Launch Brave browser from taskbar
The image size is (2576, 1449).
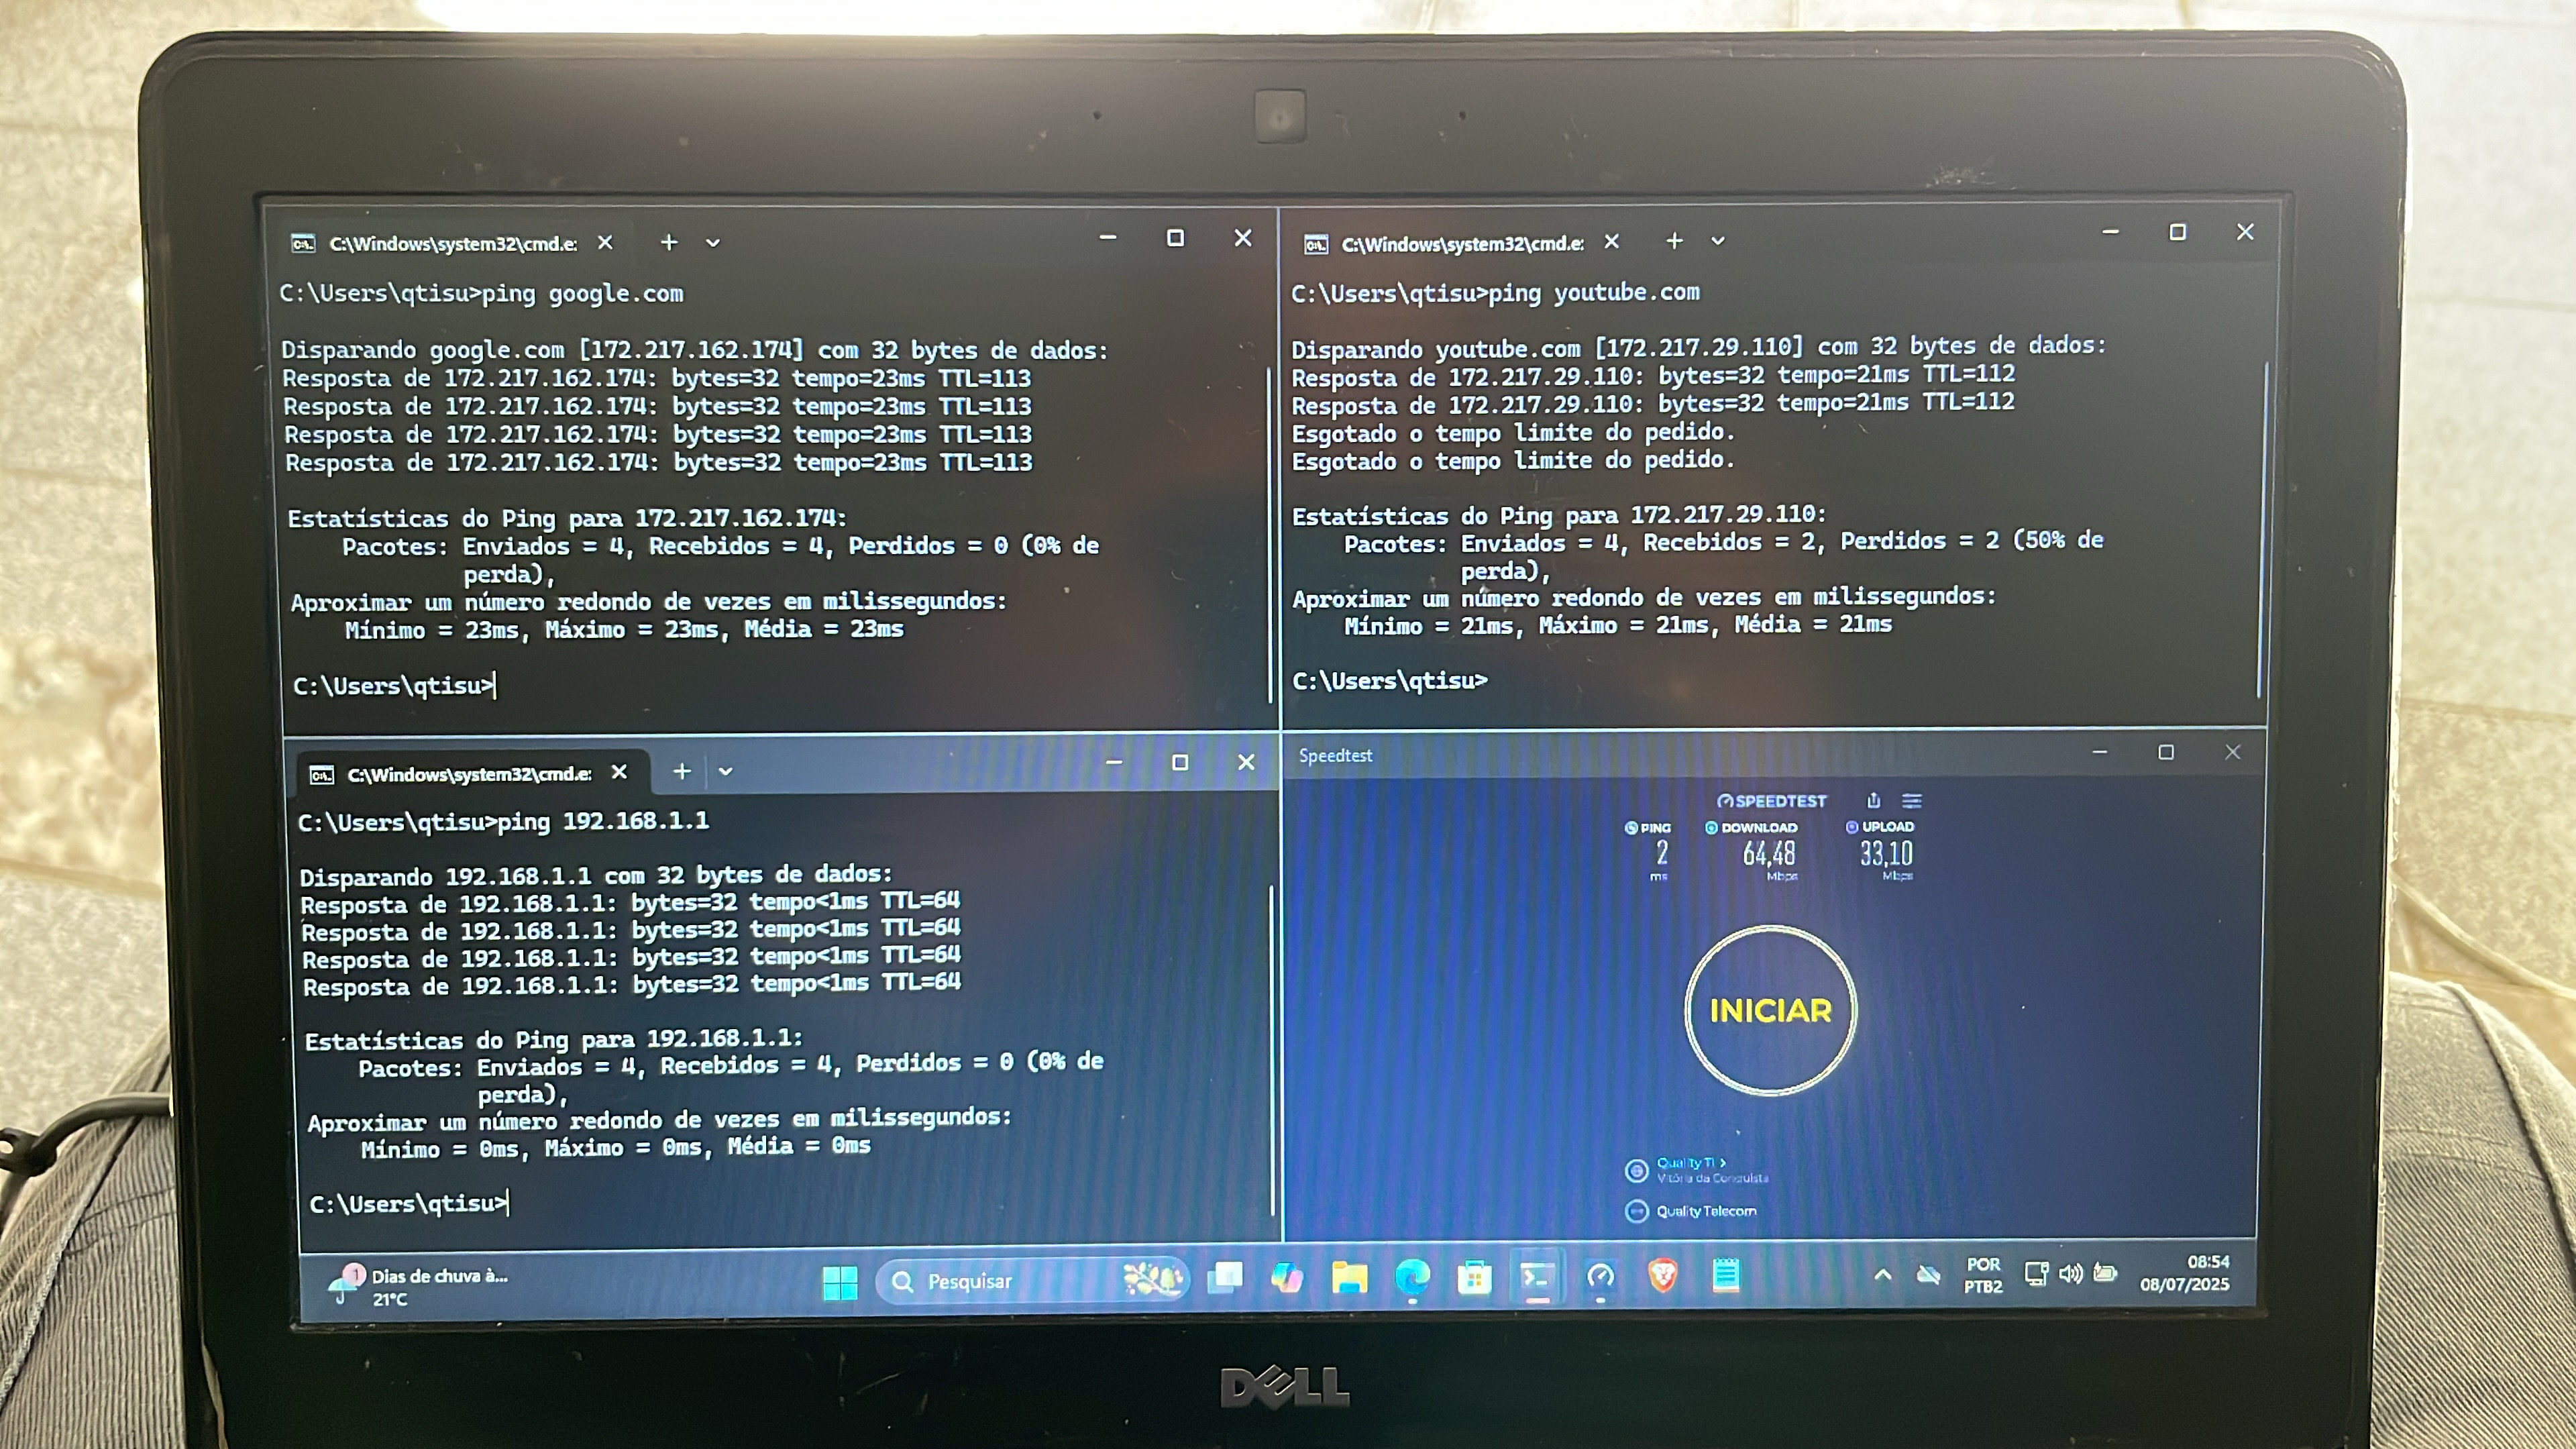[x=1662, y=1276]
